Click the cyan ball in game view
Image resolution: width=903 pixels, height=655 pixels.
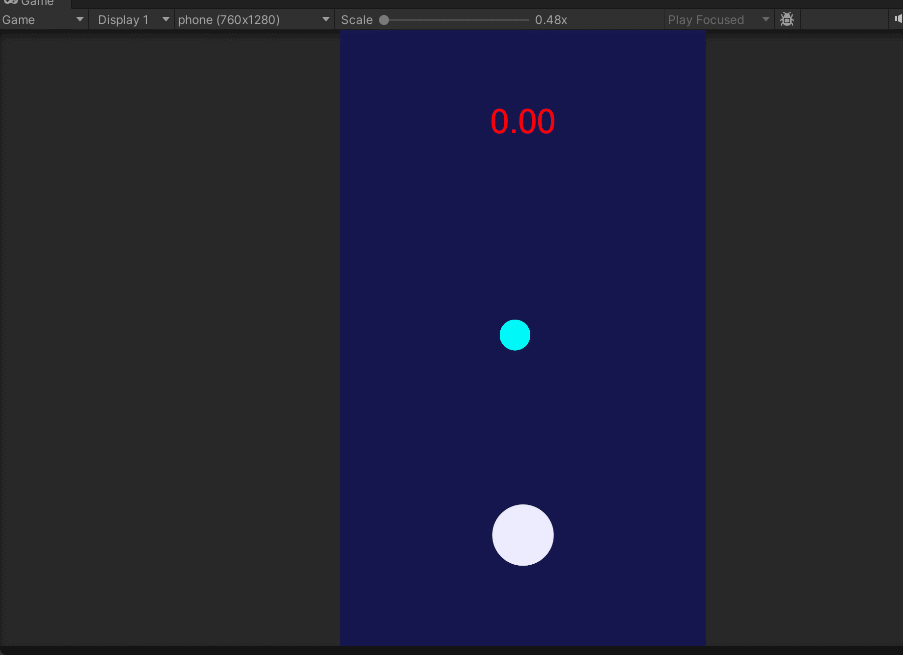tap(515, 335)
